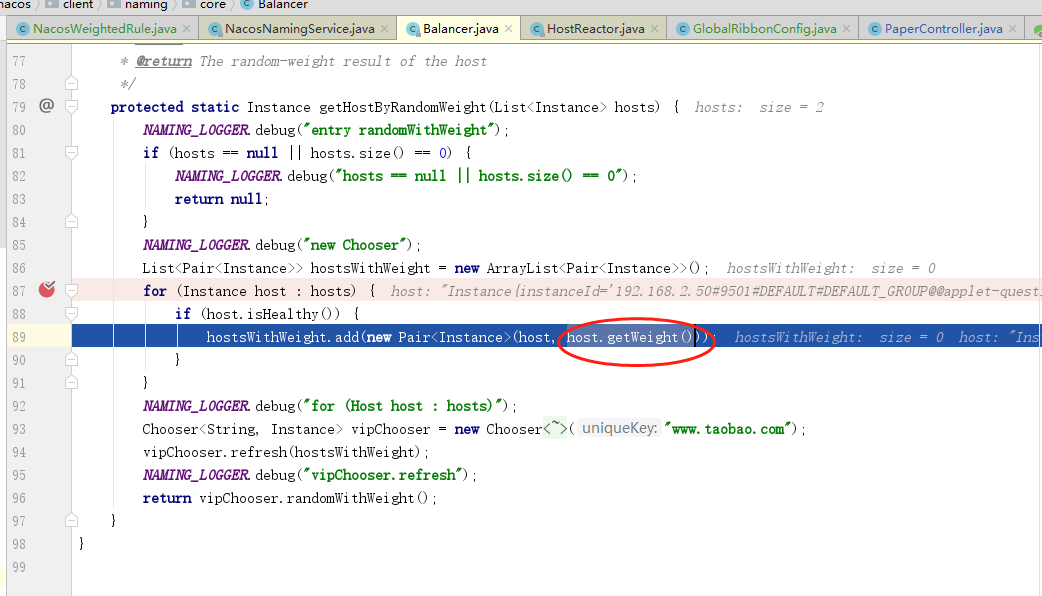1042x596 pixels.
Task: Switch to the PaperController.java tab
Action: pos(943,29)
